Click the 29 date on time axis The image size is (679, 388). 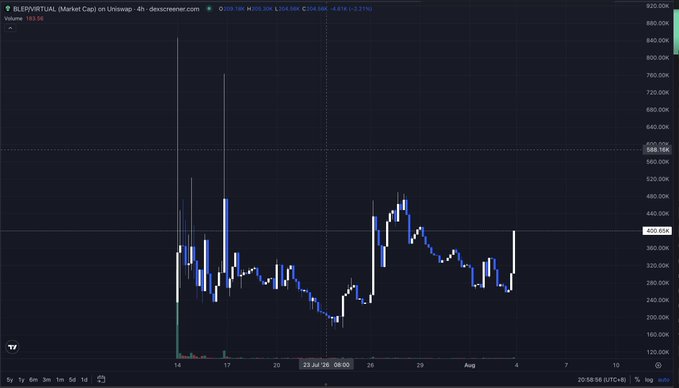(420, 365)
